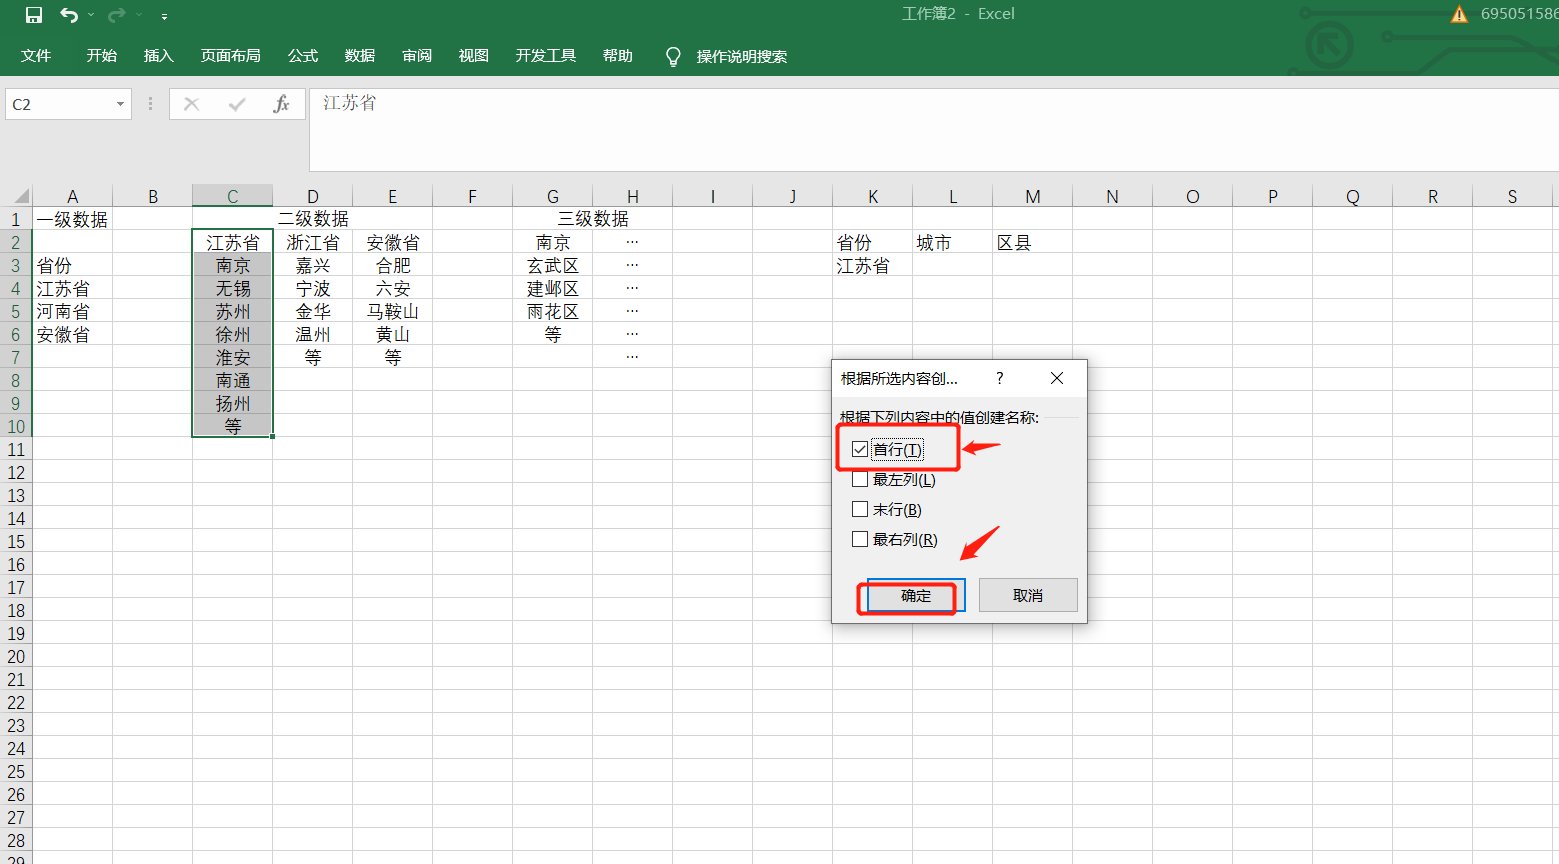This screenshot has height=864, width=1559.
Task: Click the lightbulb search icon
Action: coord(673,56)
